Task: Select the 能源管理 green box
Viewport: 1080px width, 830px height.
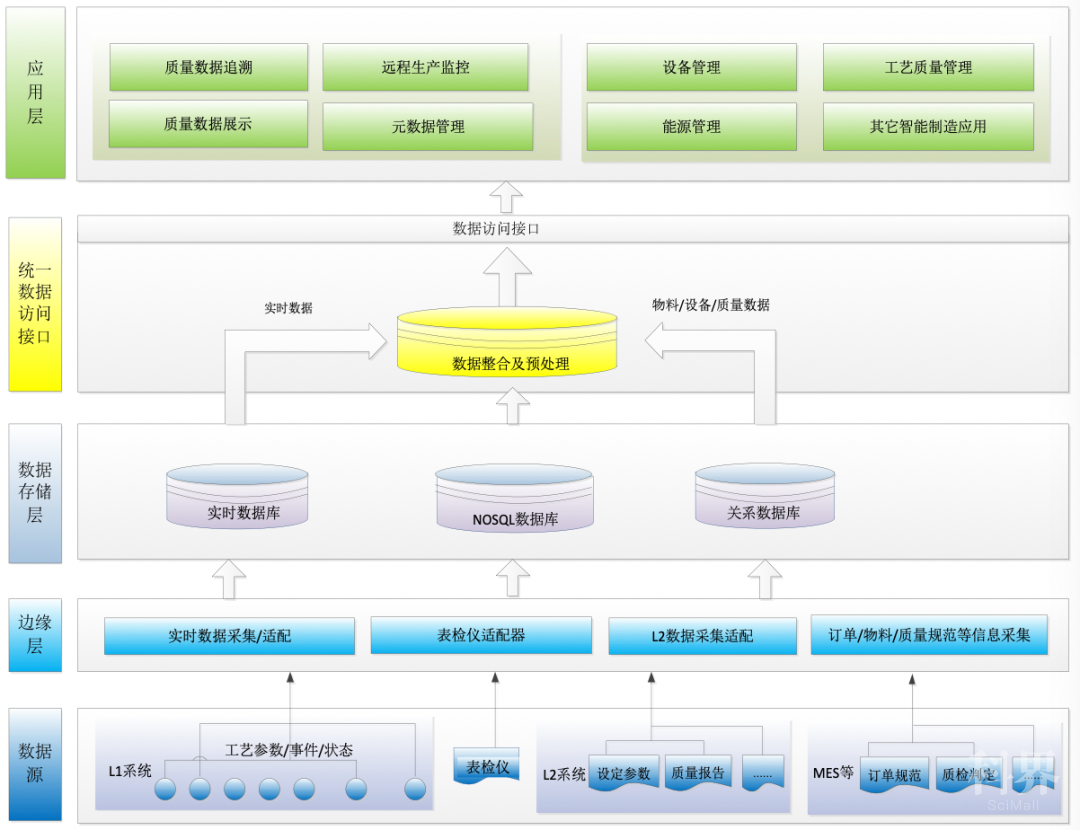Action: (x=692, y=127)
